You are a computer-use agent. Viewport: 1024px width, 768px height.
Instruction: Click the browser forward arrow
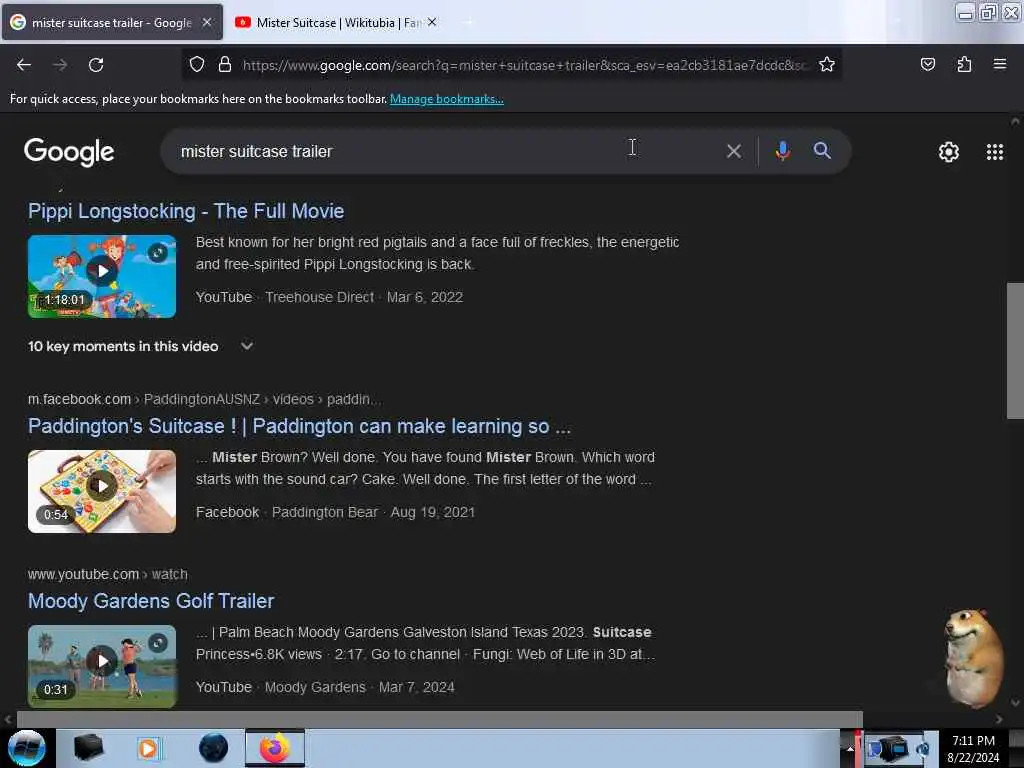[60, 65]
